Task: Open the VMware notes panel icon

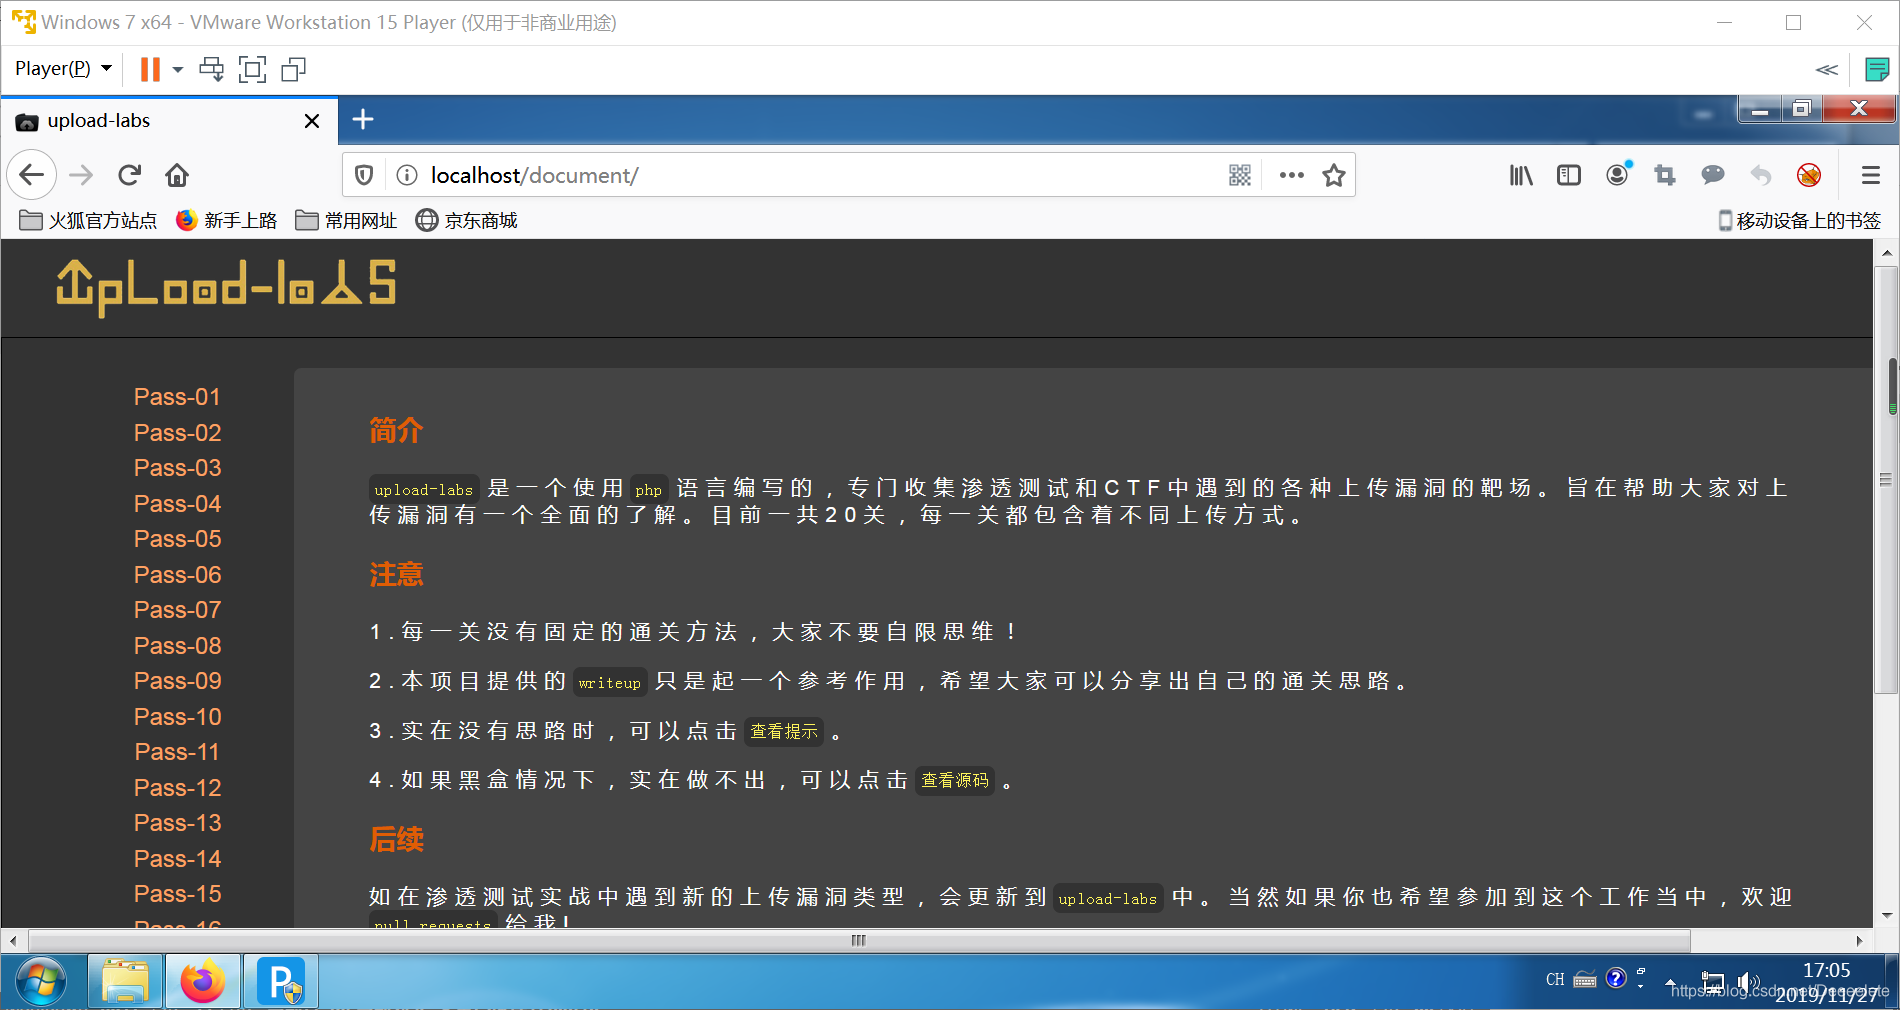Action: pos(1877,69)
